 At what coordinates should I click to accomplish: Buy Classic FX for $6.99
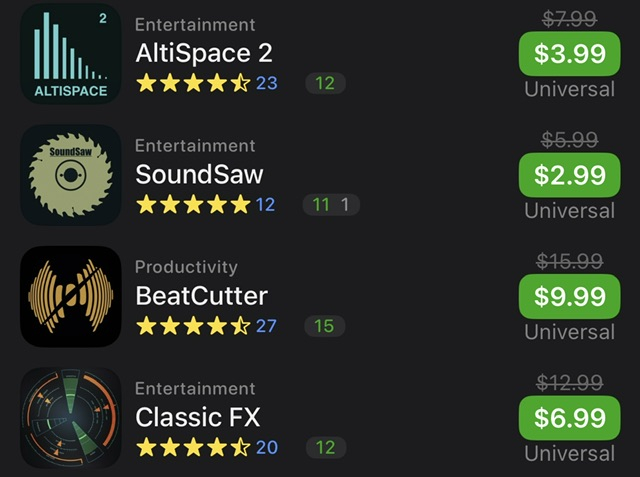click(x=569, y=418)
